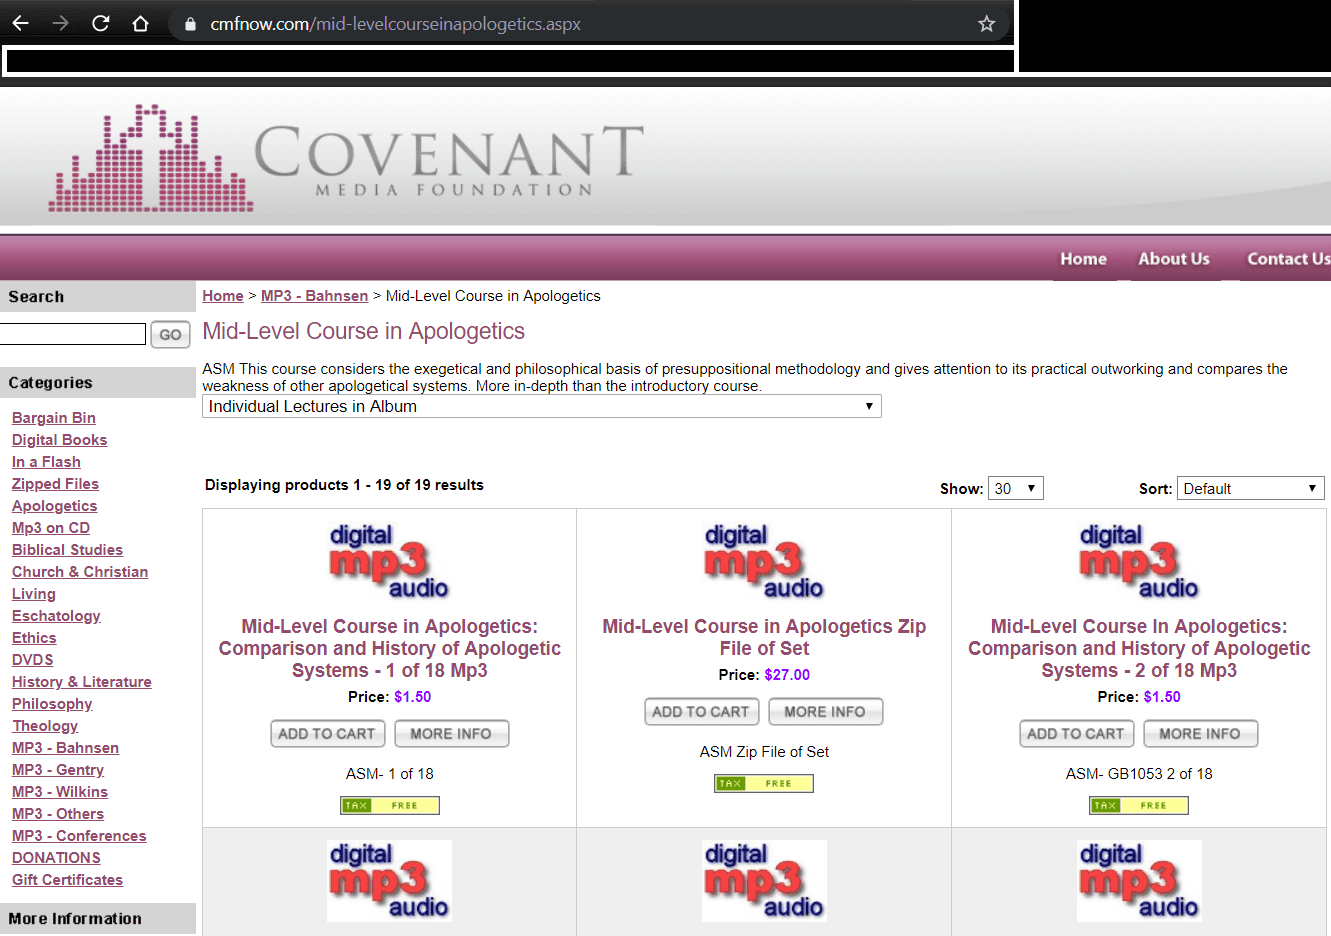
Task: Click the Home navigation menu item
Action: tap(1083, 259)
